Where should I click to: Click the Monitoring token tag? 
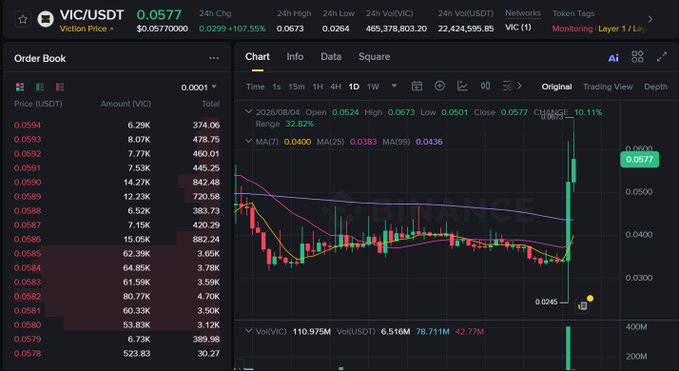(x=572, y=29)
